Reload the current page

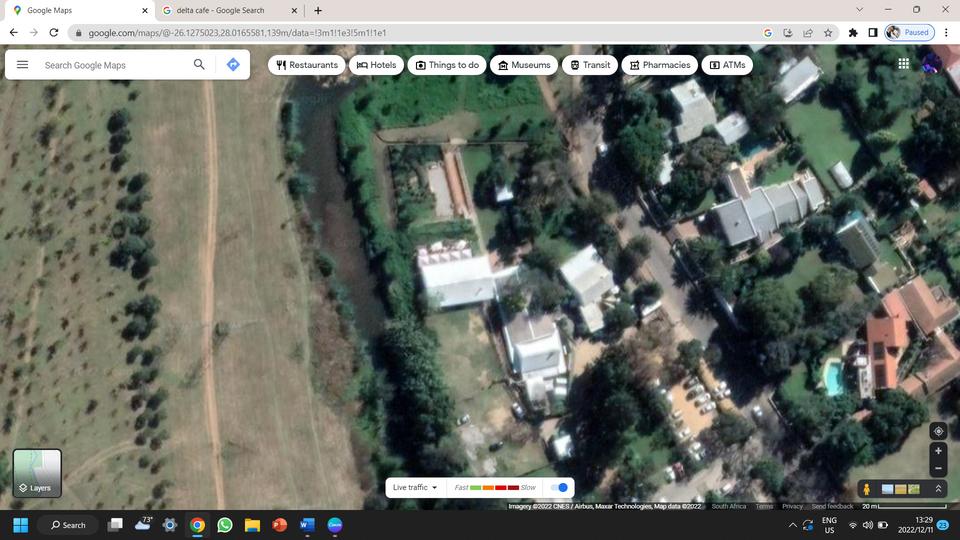click(x=54, y=32)
